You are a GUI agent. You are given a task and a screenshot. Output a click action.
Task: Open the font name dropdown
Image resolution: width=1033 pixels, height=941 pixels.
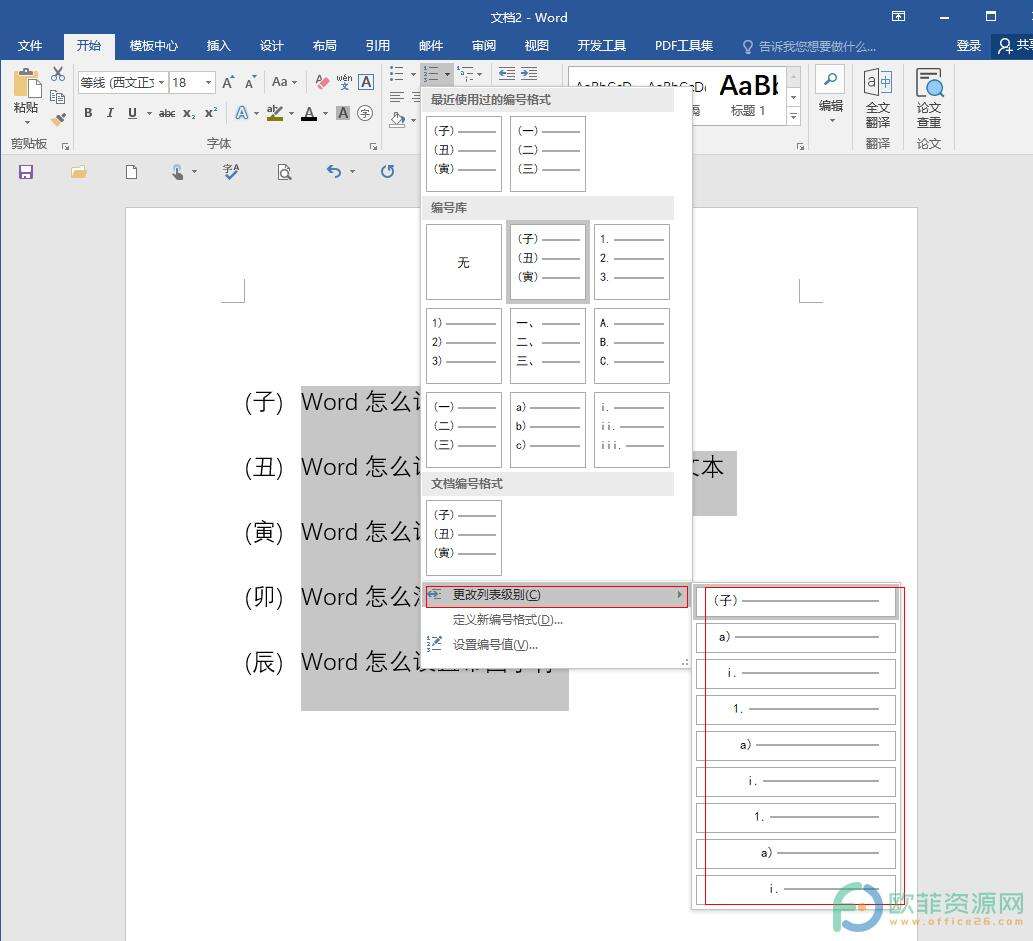tap(161, 82)
